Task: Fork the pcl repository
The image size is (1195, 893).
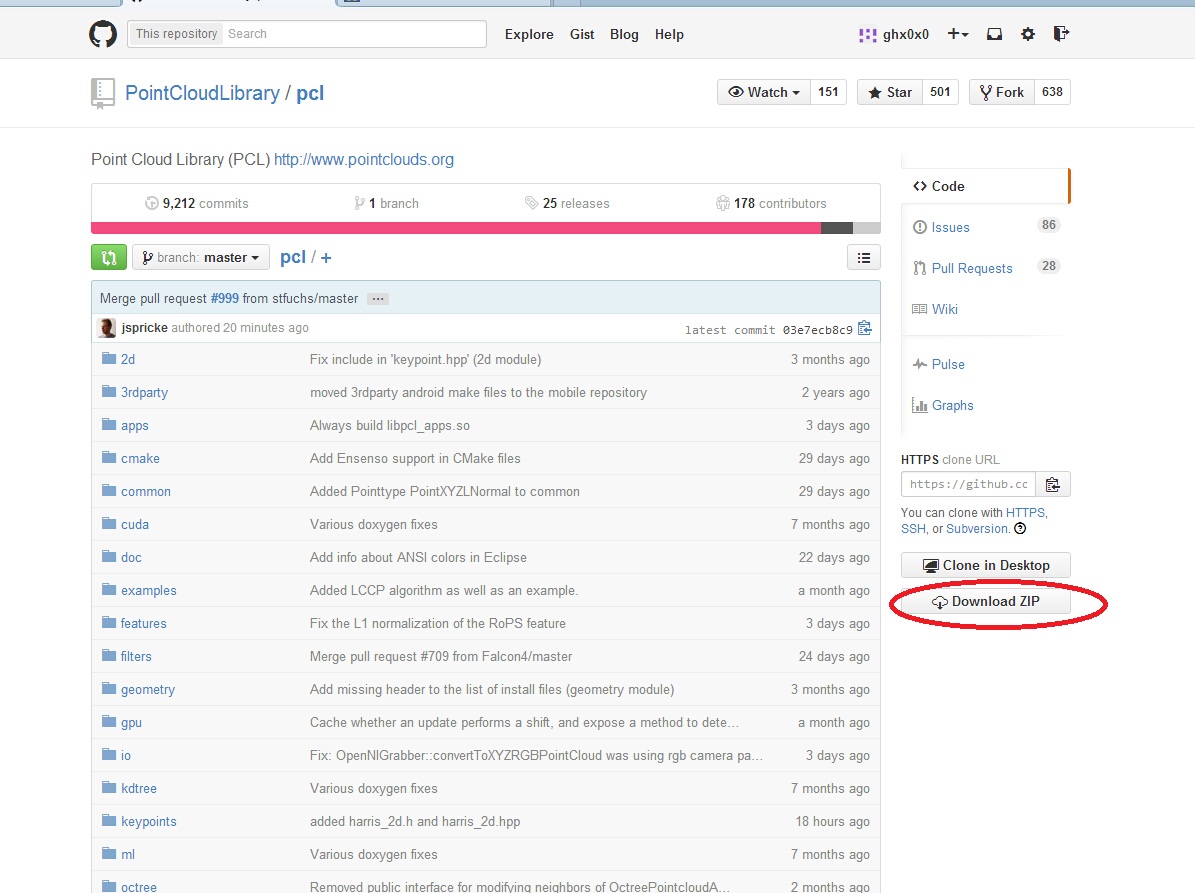Action: click(x=1001, y=92)
